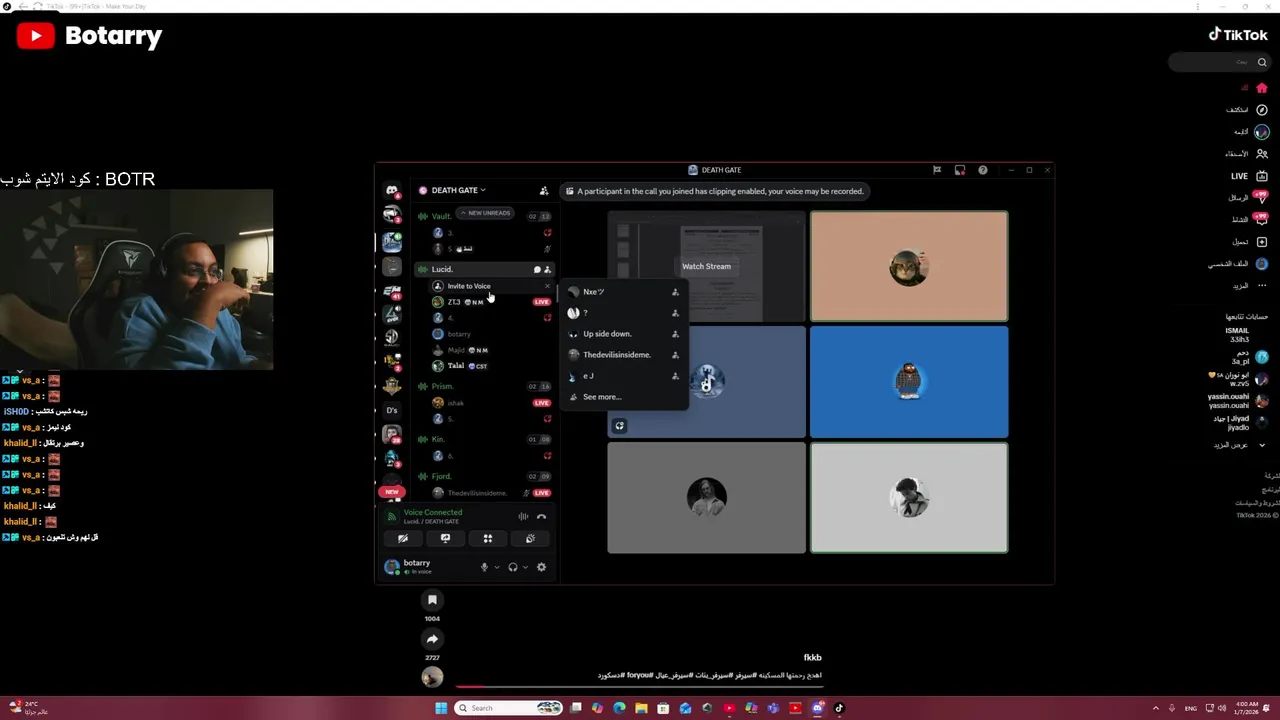Image resolution: width=1280 pixels, height=720 pixels.
Task: Bookmark the TikTok video
Action: click(432, 600)
